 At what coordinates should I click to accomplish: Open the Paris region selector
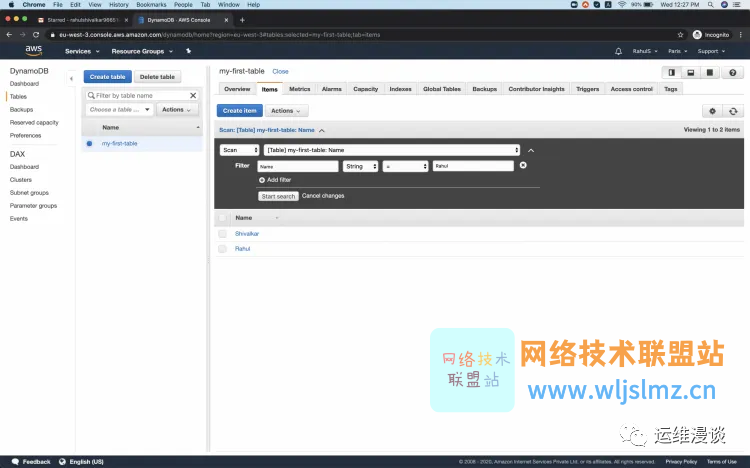677,51
